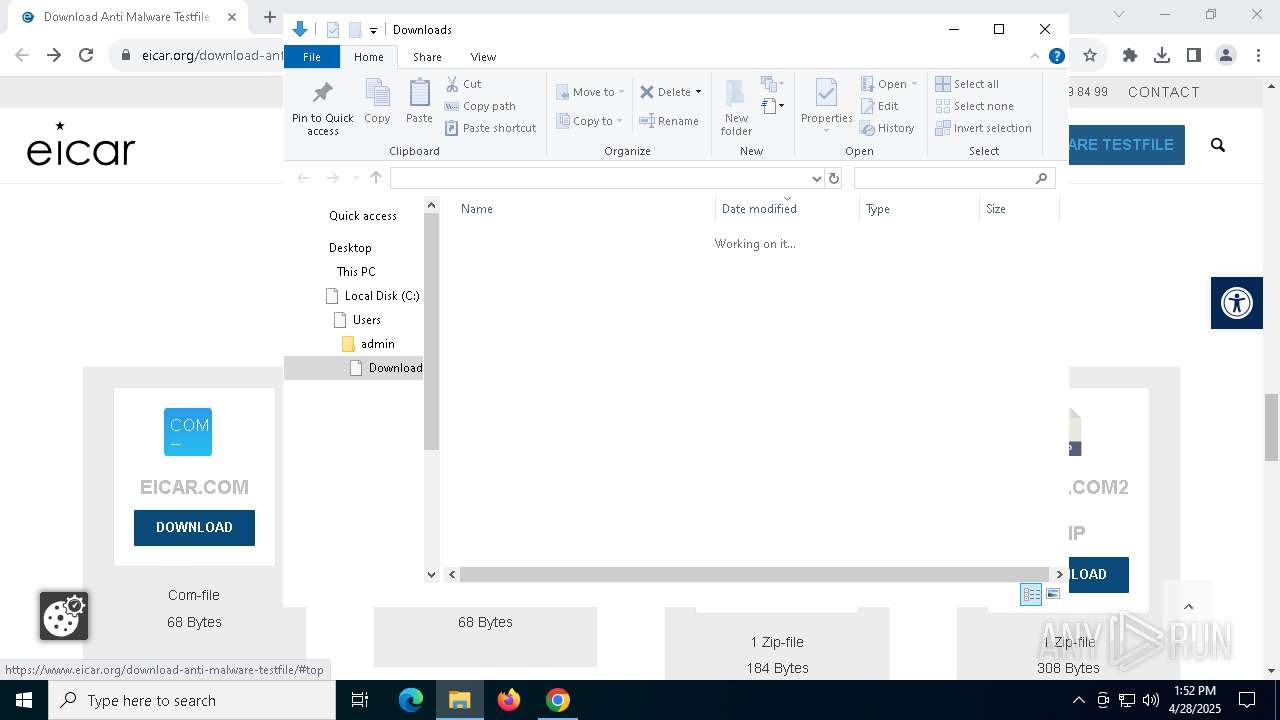Open the File ribbon tab
Screen dimensions: 1280x720
tap(312, 57)
